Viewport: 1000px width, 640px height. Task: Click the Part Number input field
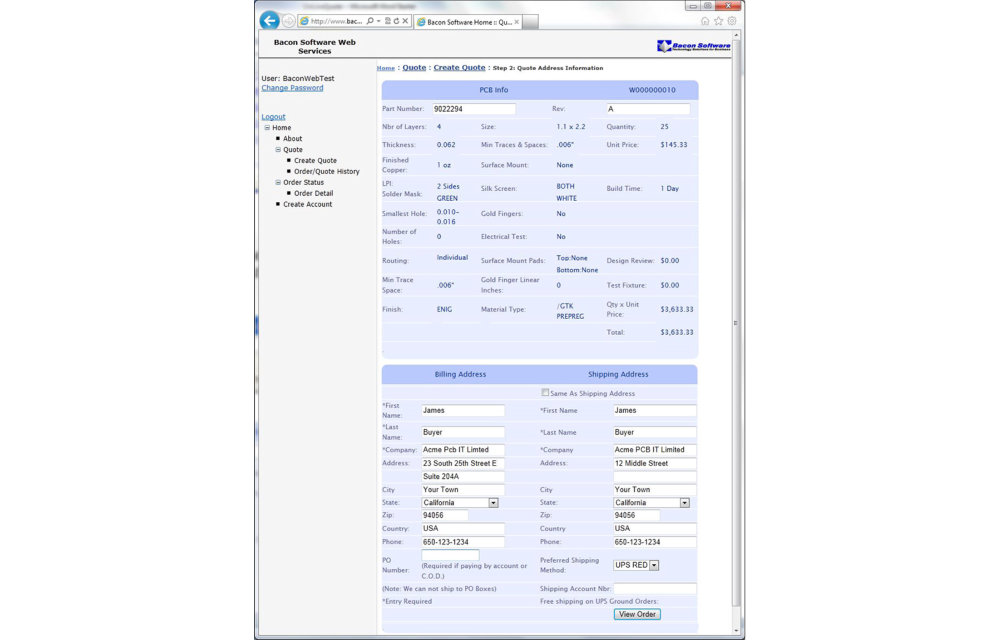(x=474, y=109)
